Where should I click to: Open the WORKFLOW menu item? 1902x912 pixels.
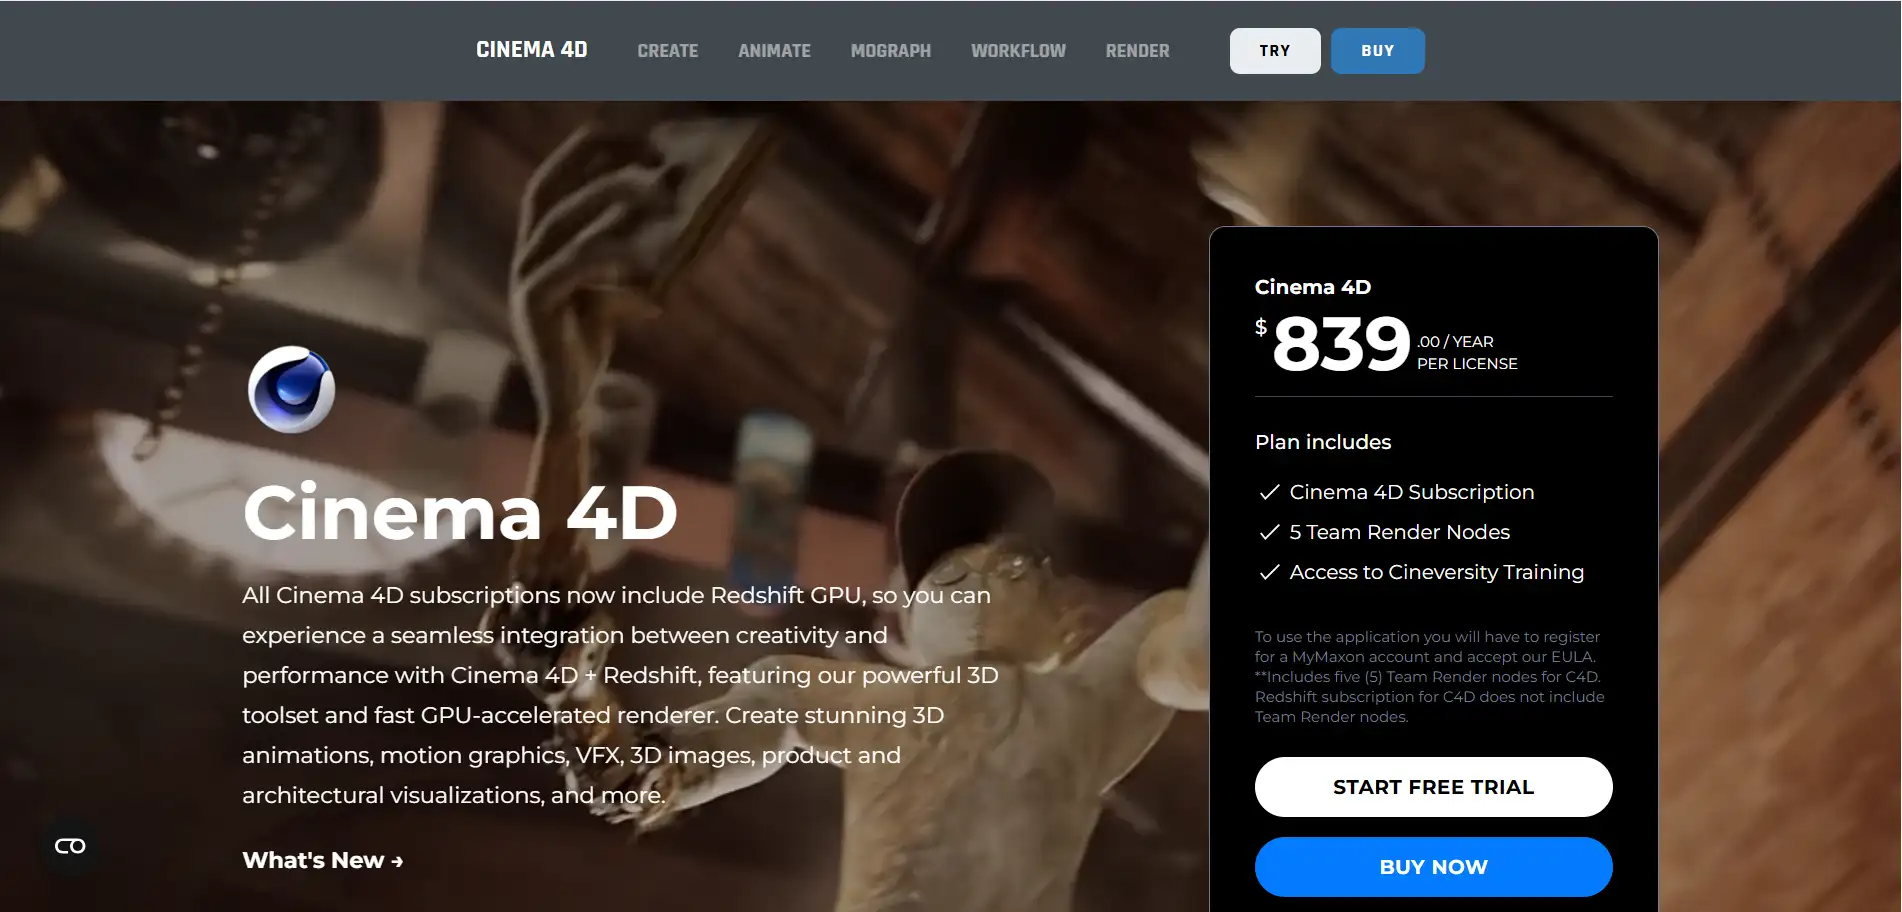(1018, 51)
